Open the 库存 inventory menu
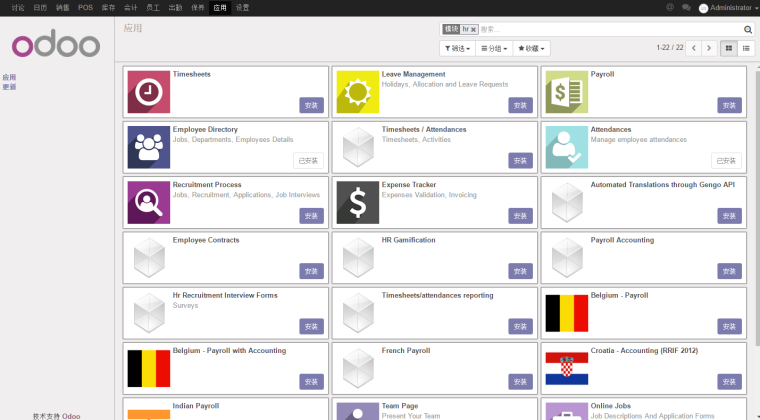760x420 pixels. tap(108, 8)
